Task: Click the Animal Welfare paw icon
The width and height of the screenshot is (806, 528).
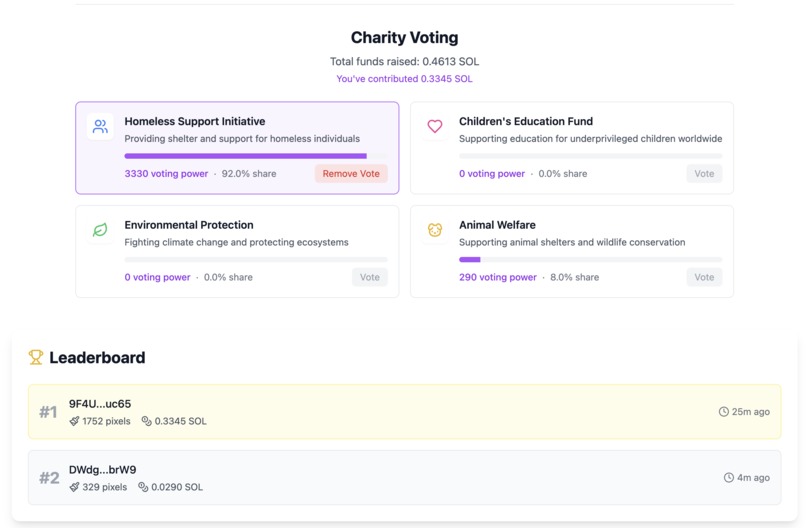Action: 435,230
